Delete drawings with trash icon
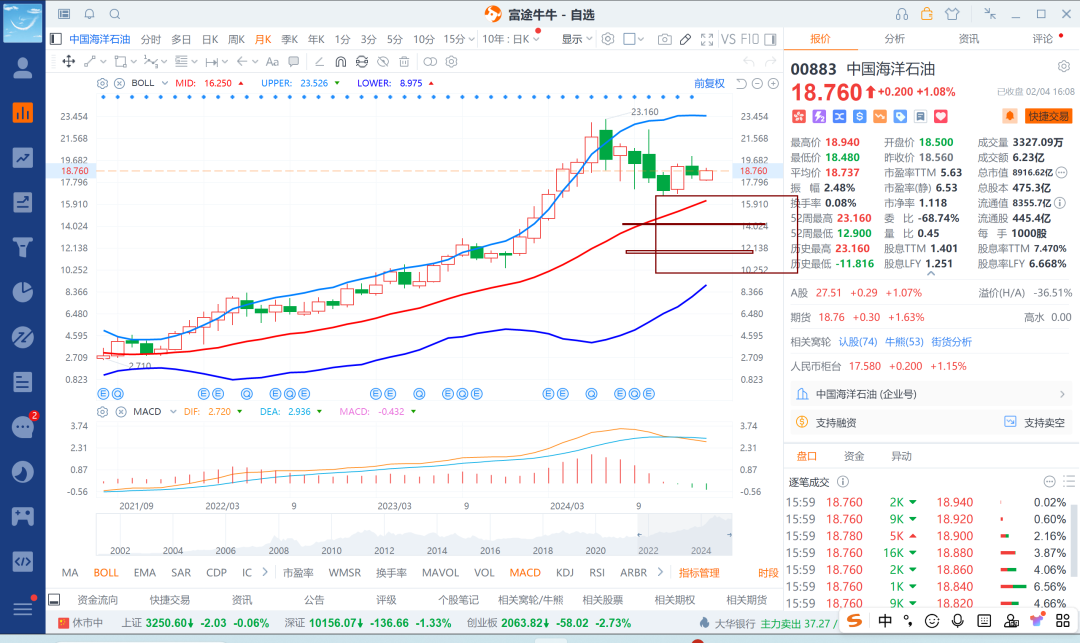Screen dimensions: 1080x643 coord(404,62)
